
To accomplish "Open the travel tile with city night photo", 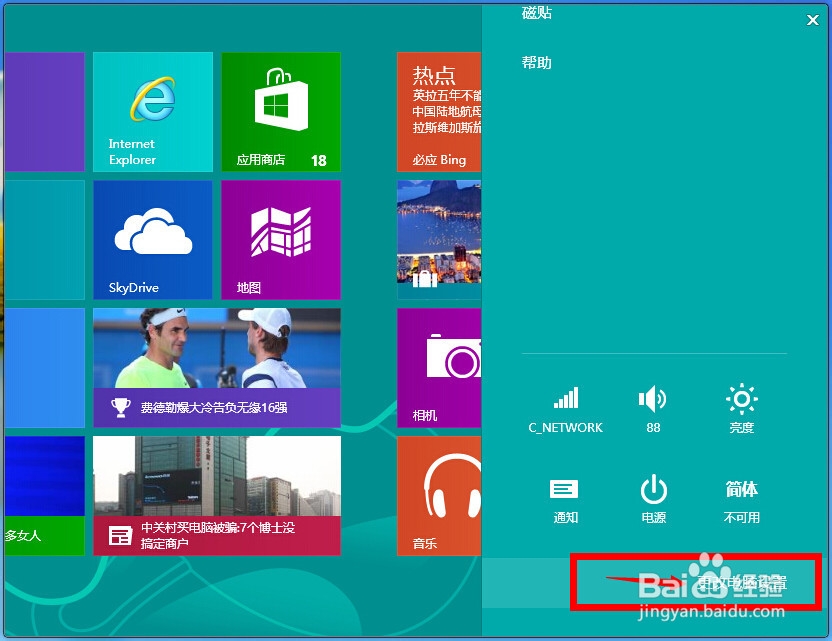I will [439, 240].
